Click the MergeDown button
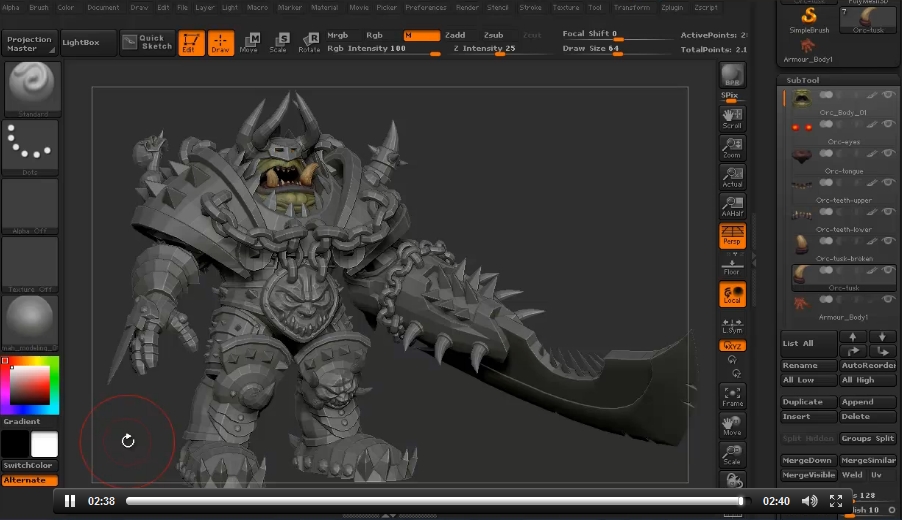Screen dimensions: 902x520 808,461
